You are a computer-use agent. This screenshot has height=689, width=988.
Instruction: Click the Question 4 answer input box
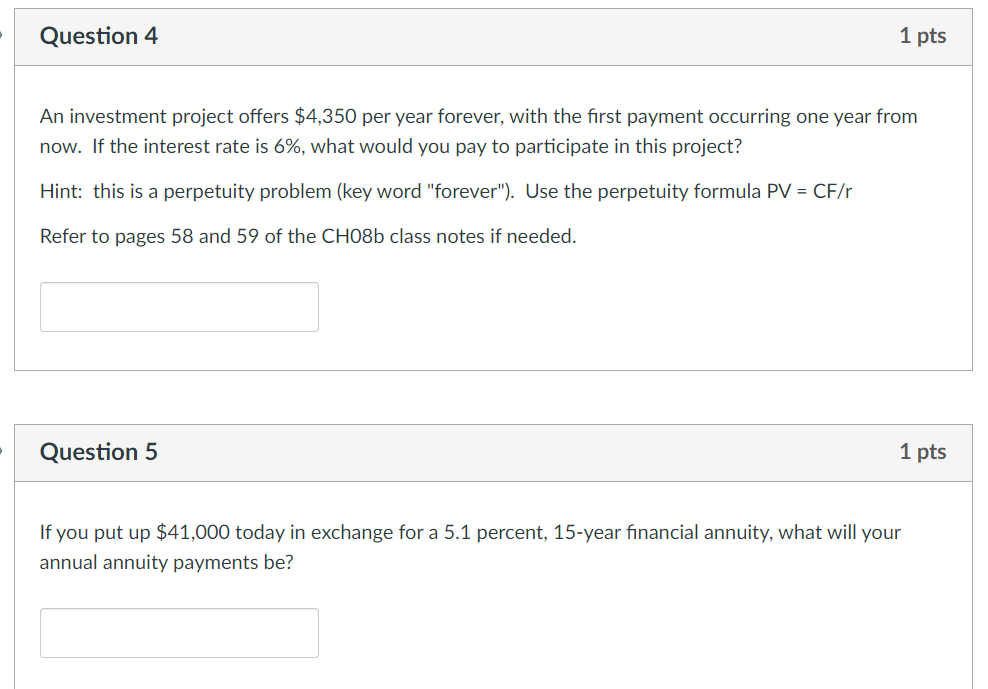coord(179,307)
